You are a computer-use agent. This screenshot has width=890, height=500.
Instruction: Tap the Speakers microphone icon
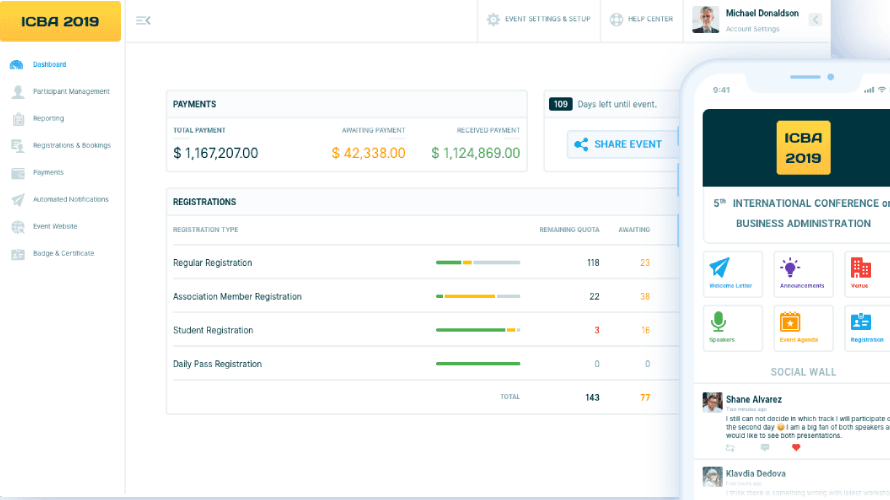click(719, 322)
